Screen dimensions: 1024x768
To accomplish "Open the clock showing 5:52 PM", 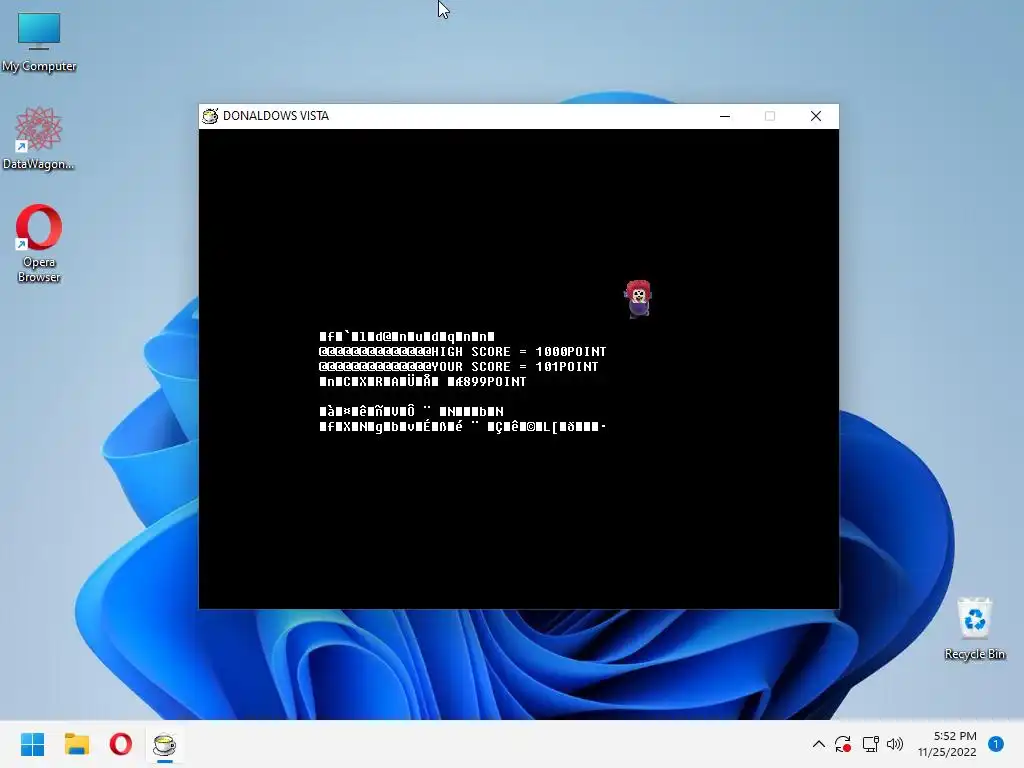I will pyautogui.click(x=947, y=744).
